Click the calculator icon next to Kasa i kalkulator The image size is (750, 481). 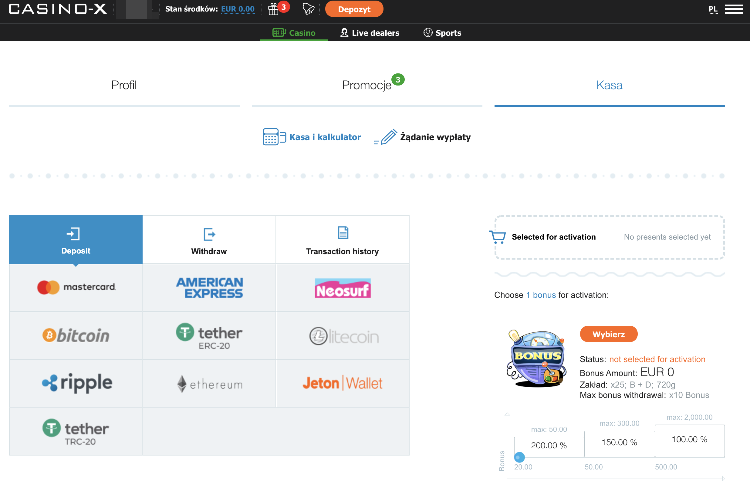pyautogui.click(x=274, y=137)
